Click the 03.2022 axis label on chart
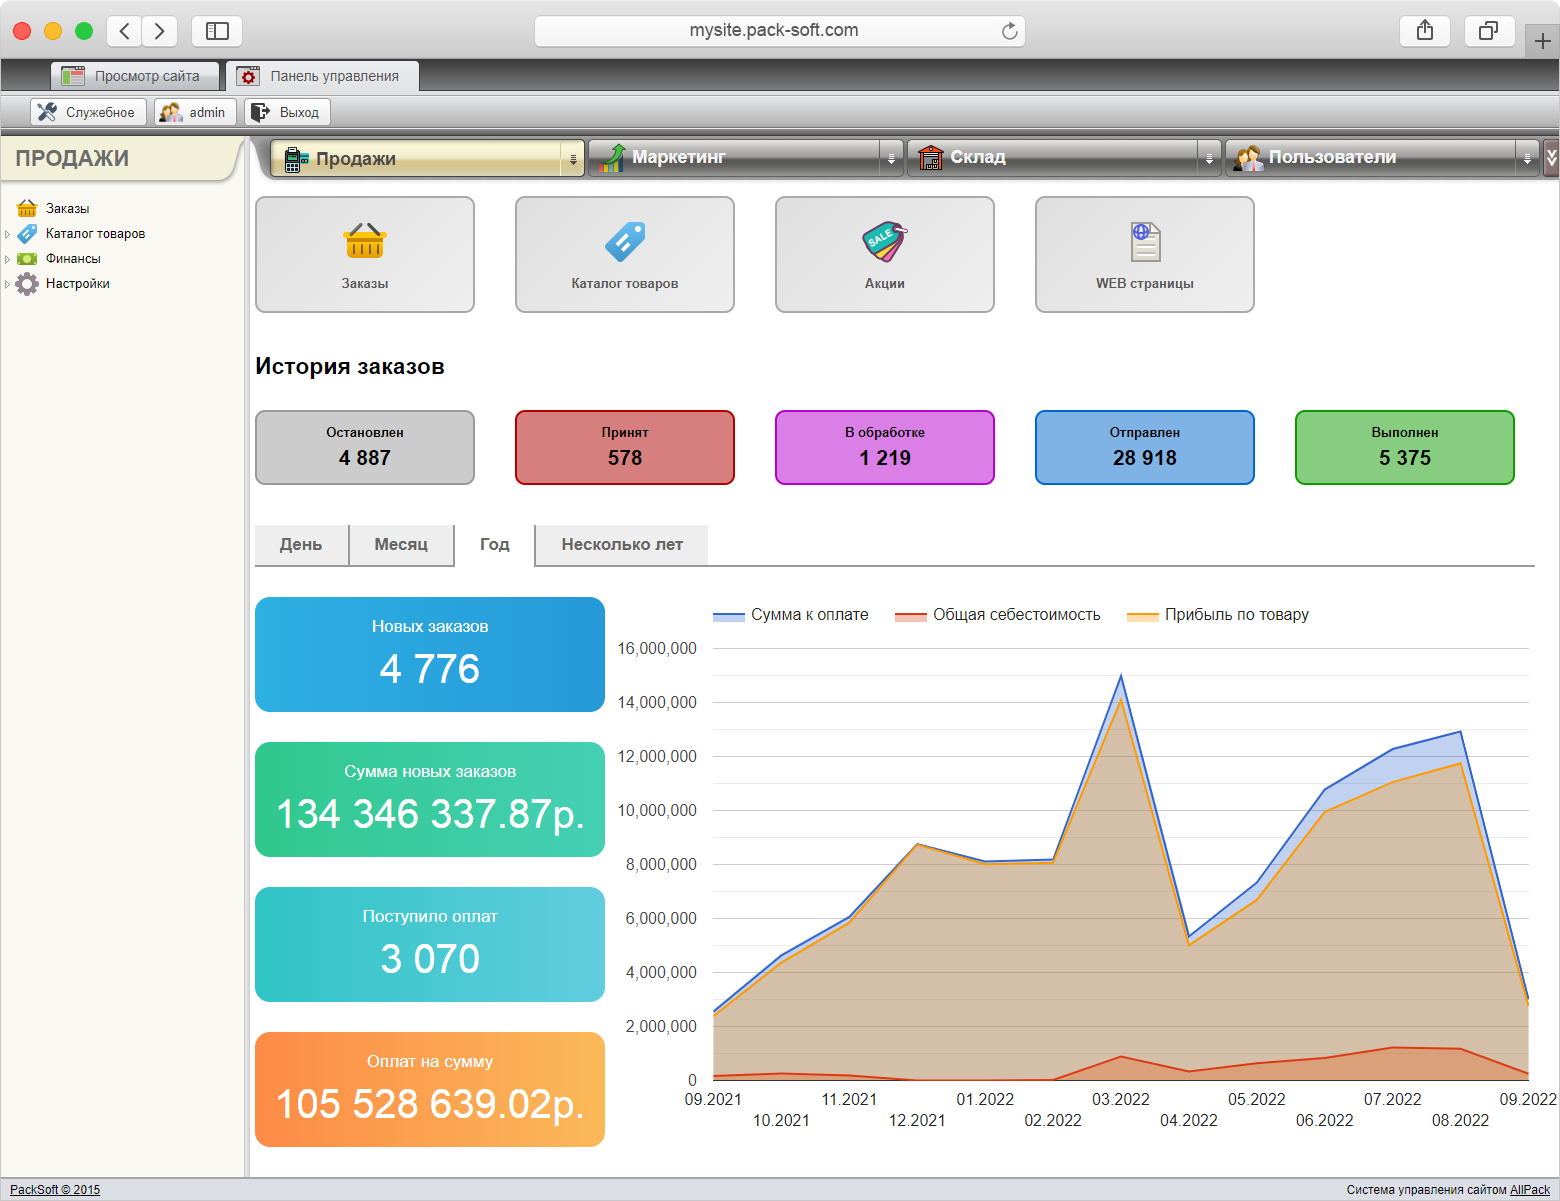 pos(1121,1099)
